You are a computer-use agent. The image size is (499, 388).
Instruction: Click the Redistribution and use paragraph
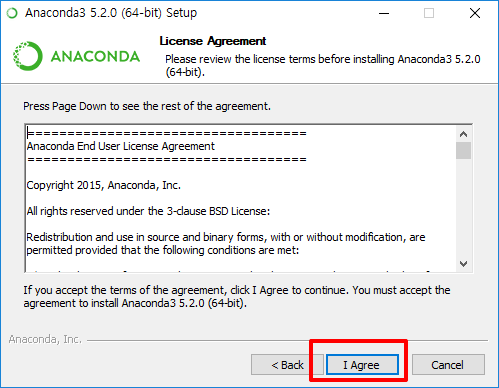coord(226,244)
